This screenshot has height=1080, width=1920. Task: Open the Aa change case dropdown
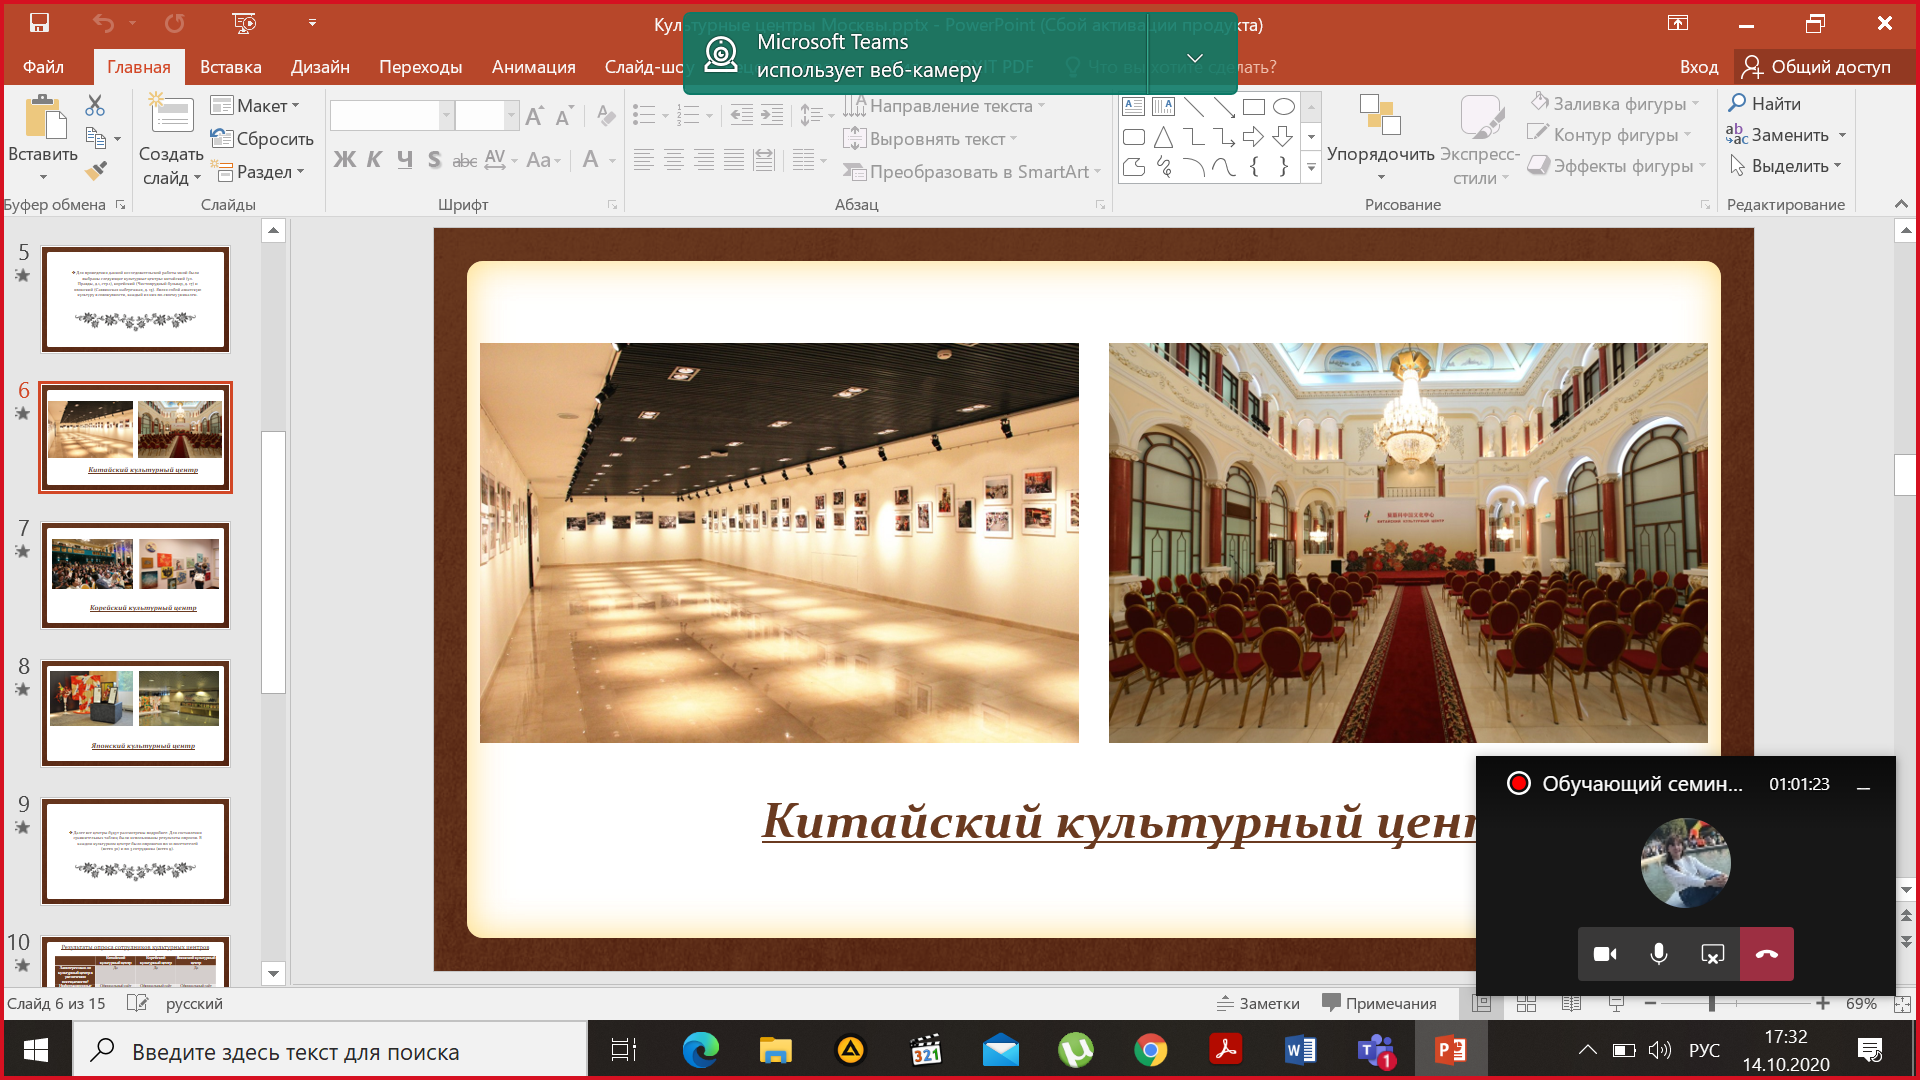(543, 159)
